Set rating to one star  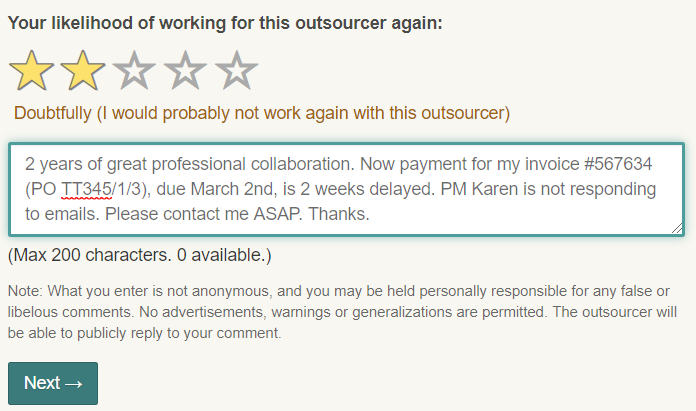32,71
